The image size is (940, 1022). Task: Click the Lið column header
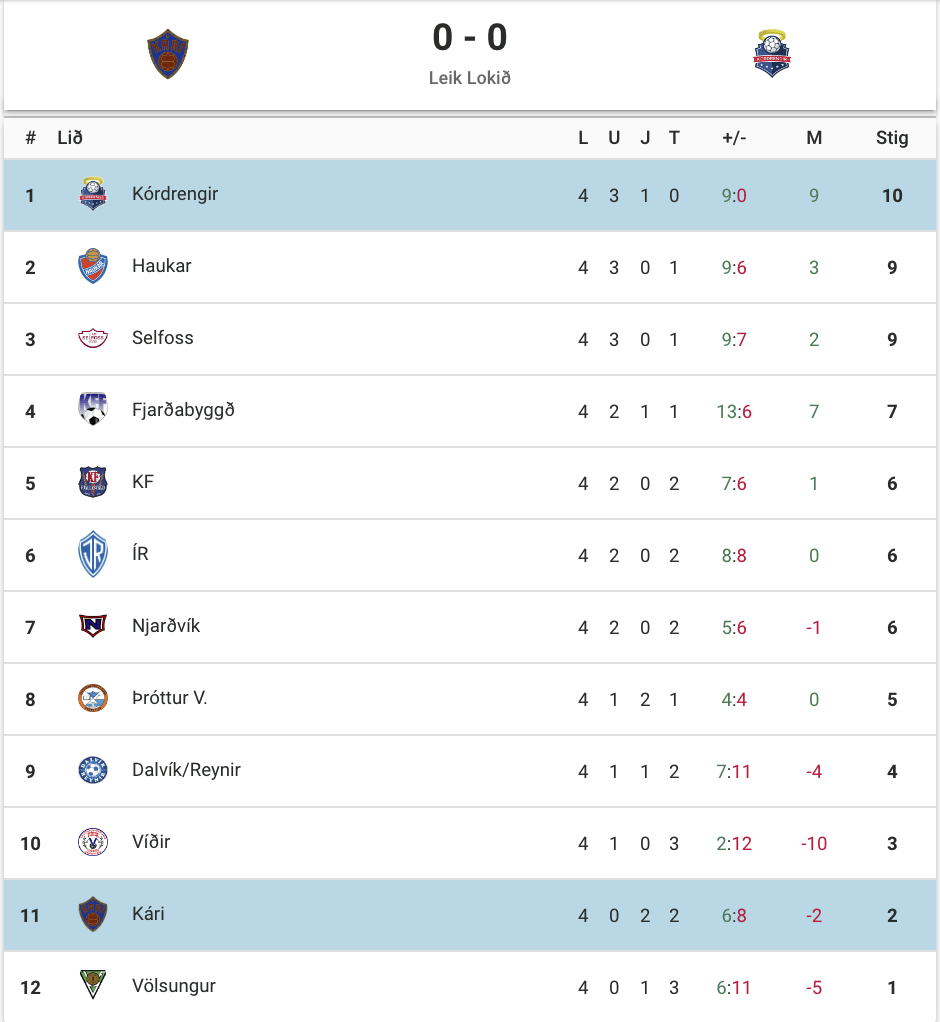pyautogui.click(x=70, y=138)
